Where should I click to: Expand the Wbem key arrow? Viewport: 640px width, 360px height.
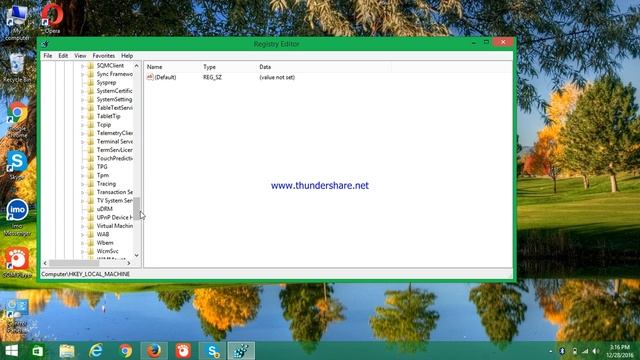click(82, 243)
